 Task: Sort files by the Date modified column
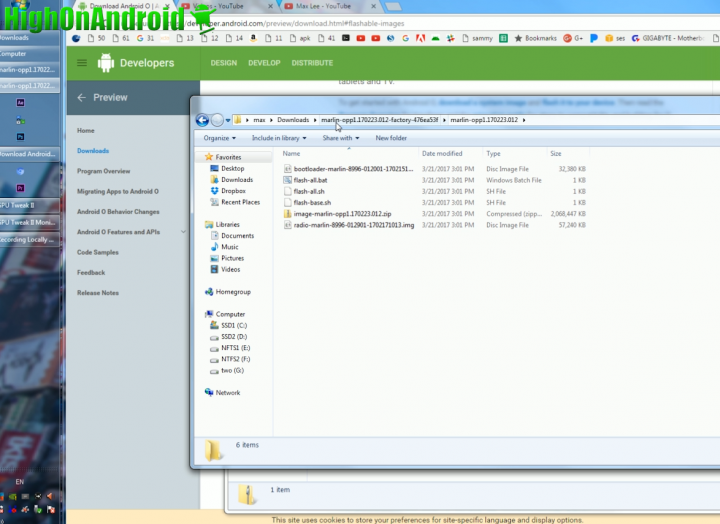pos(442,154)
